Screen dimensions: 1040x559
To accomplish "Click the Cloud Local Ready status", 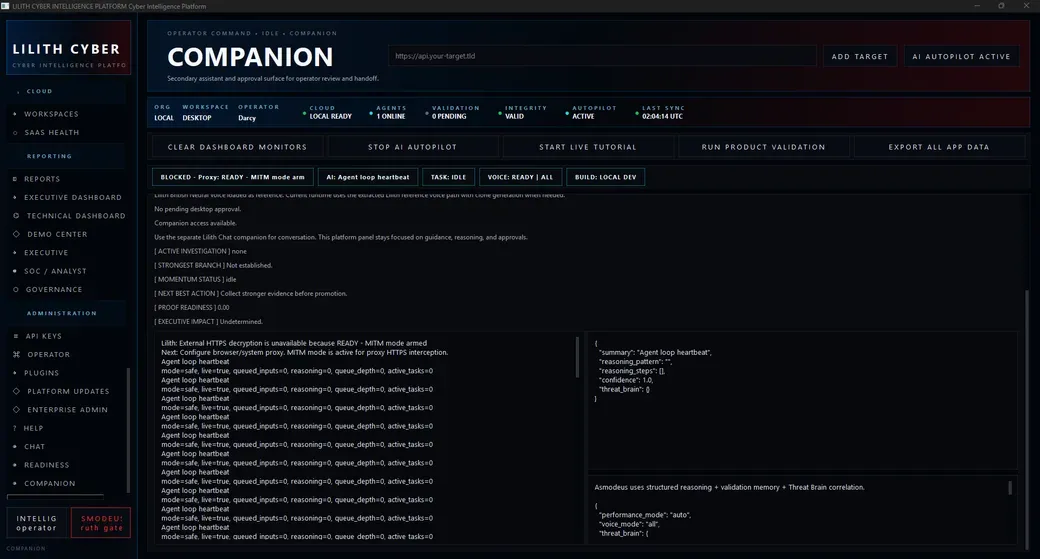I will (330, 112).
